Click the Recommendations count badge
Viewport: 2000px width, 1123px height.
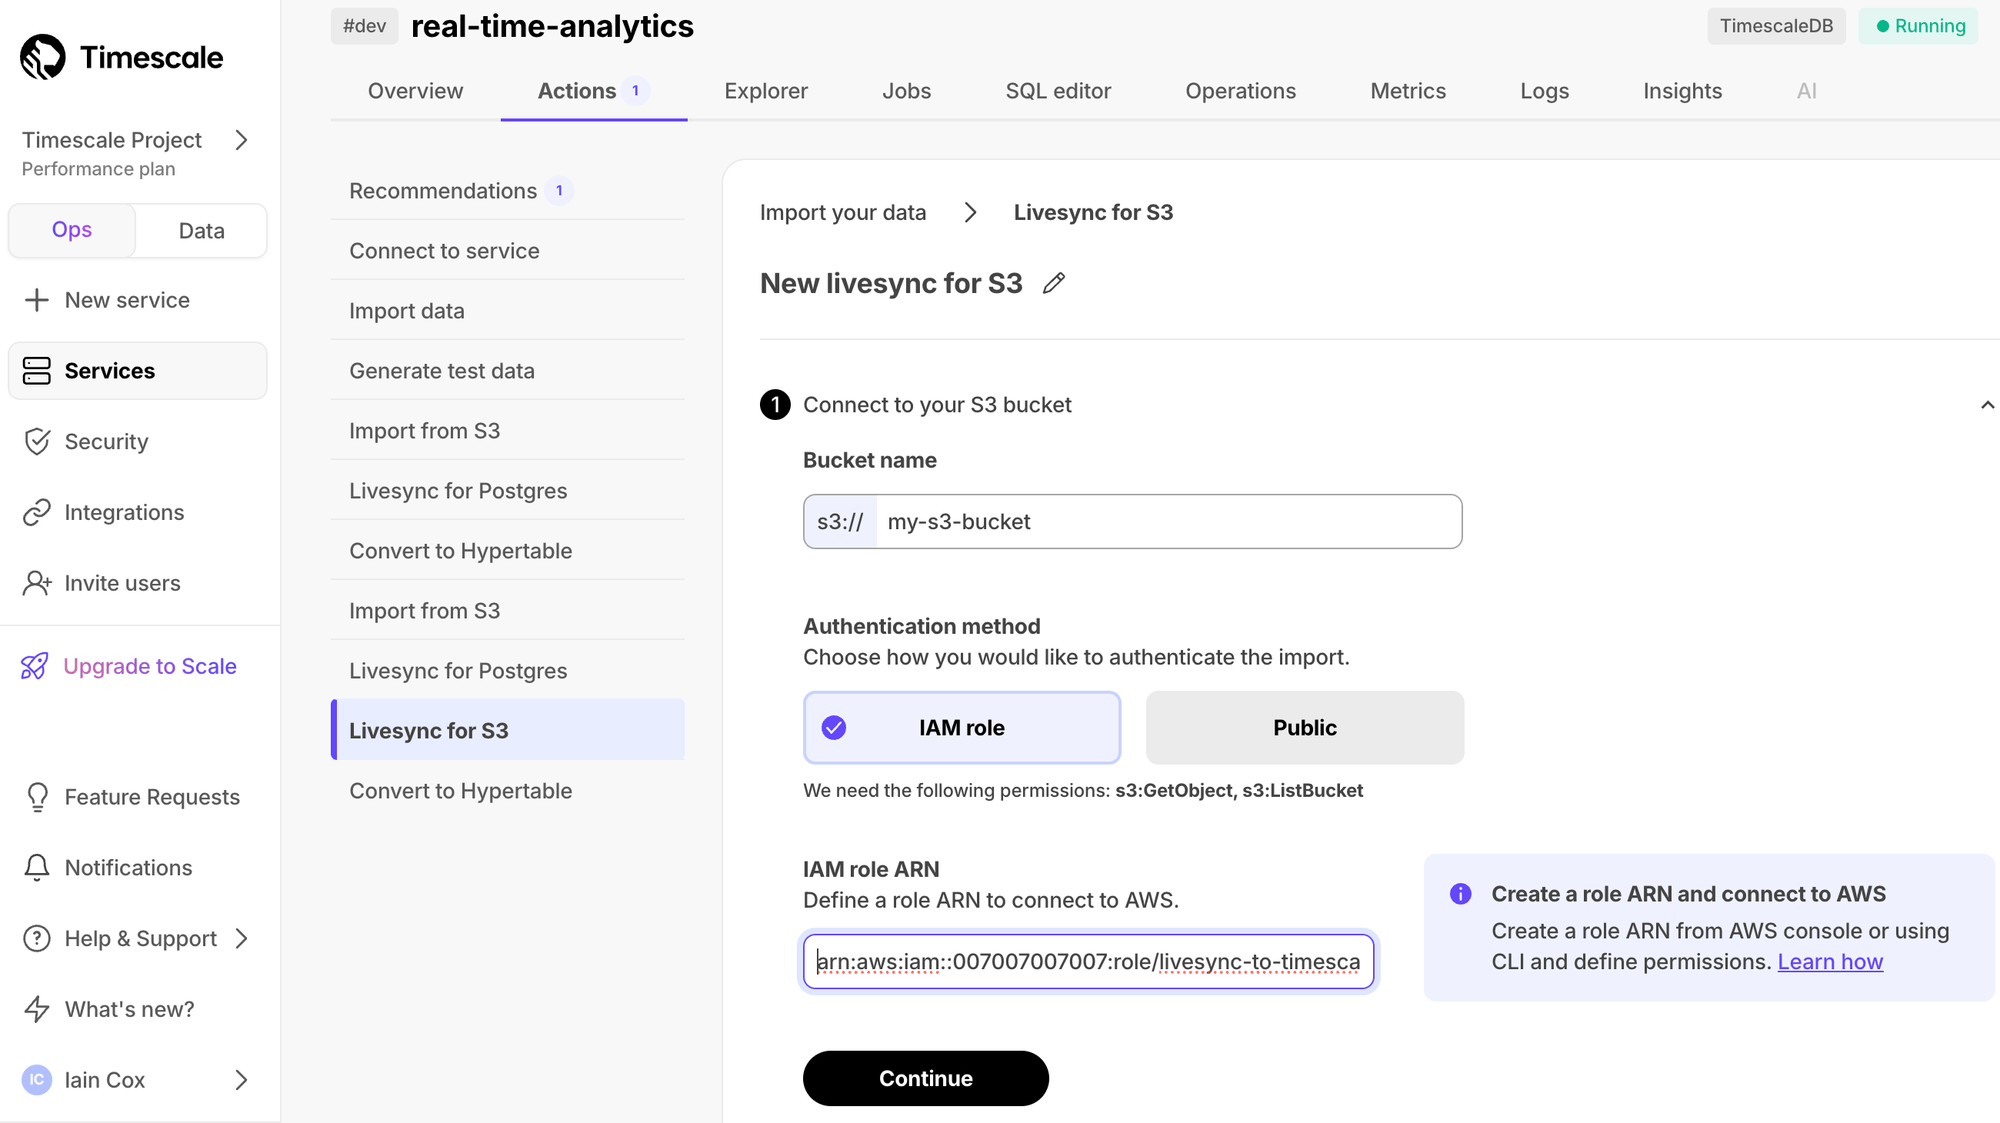[559, 191]
